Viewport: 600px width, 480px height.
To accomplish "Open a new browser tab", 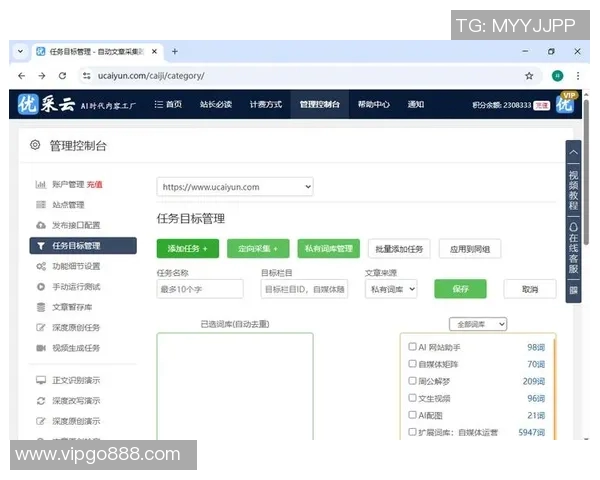I will (x=174, y=51).
